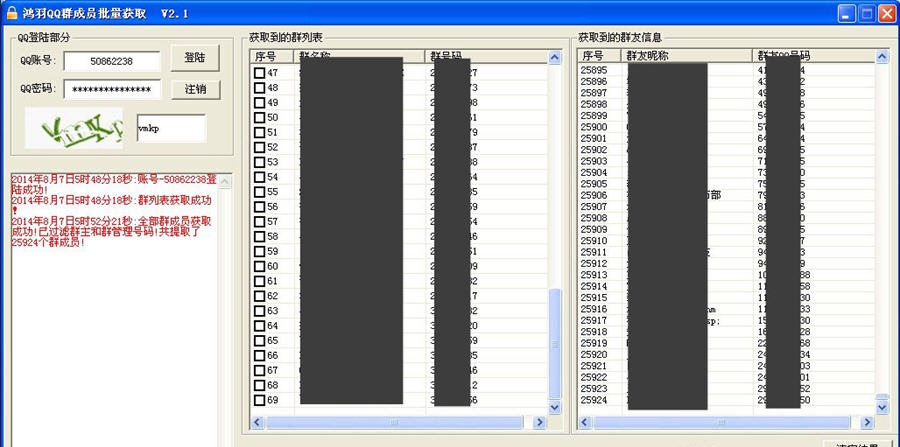Maximize the application window
Screen dimensions: 900x447
point(867,14)
